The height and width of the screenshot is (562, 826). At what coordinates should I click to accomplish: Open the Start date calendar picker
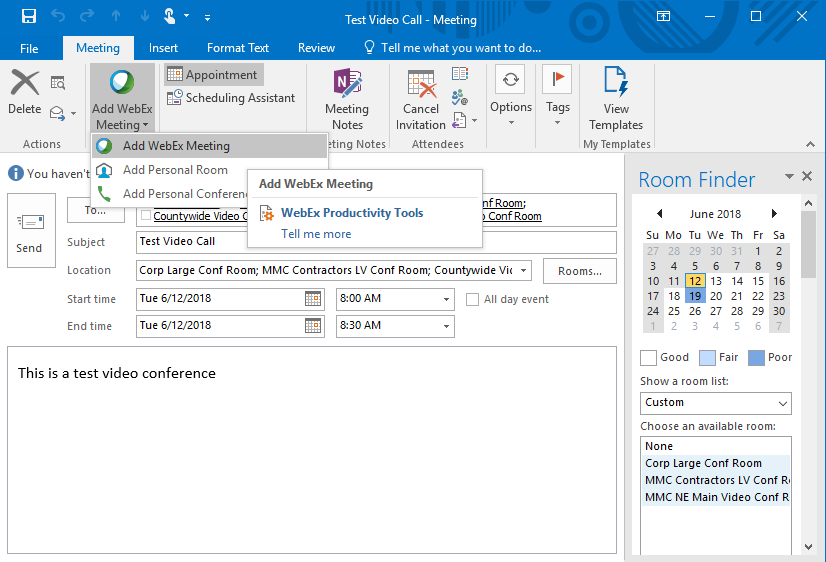[x=313, y=299]
